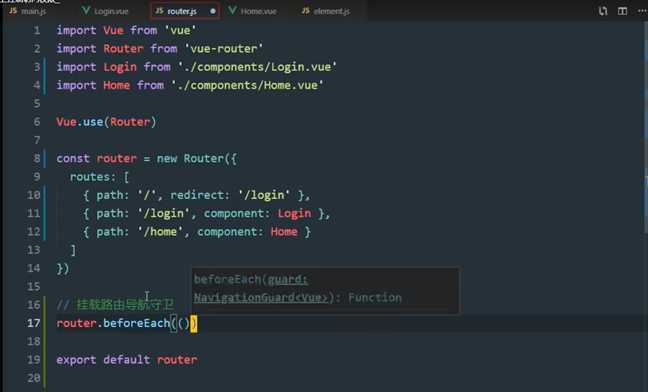Select the router.js tab
The height and width of the screenshot is (392, 648).
(185, 11)
